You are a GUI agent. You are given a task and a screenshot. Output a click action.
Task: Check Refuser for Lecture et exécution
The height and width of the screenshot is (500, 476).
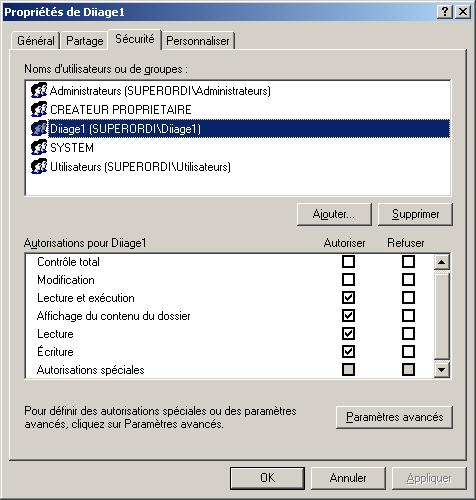click(408, 298)
